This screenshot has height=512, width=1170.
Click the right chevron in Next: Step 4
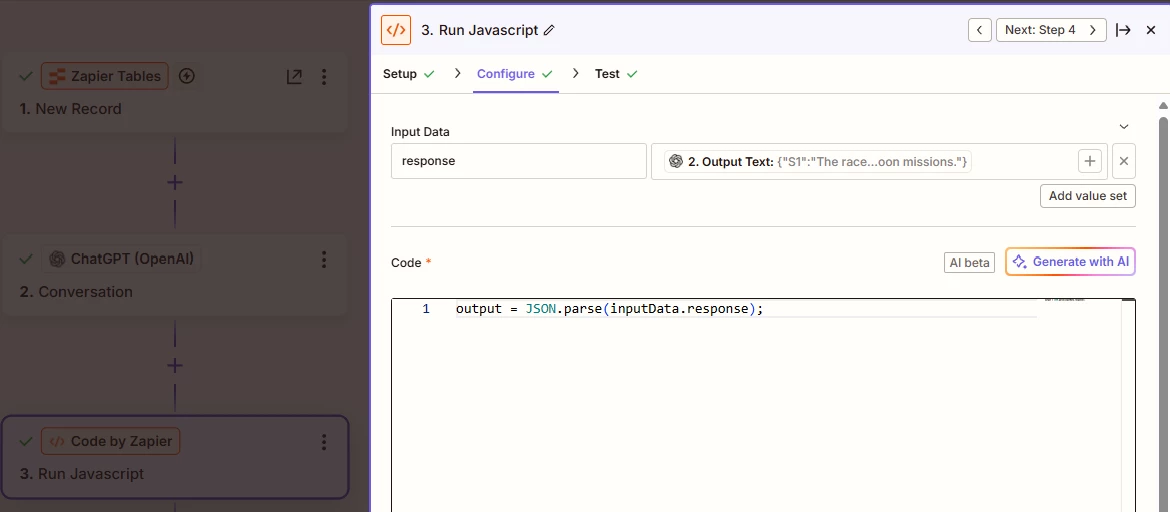pyautogui.click(x=1093, y=31)
